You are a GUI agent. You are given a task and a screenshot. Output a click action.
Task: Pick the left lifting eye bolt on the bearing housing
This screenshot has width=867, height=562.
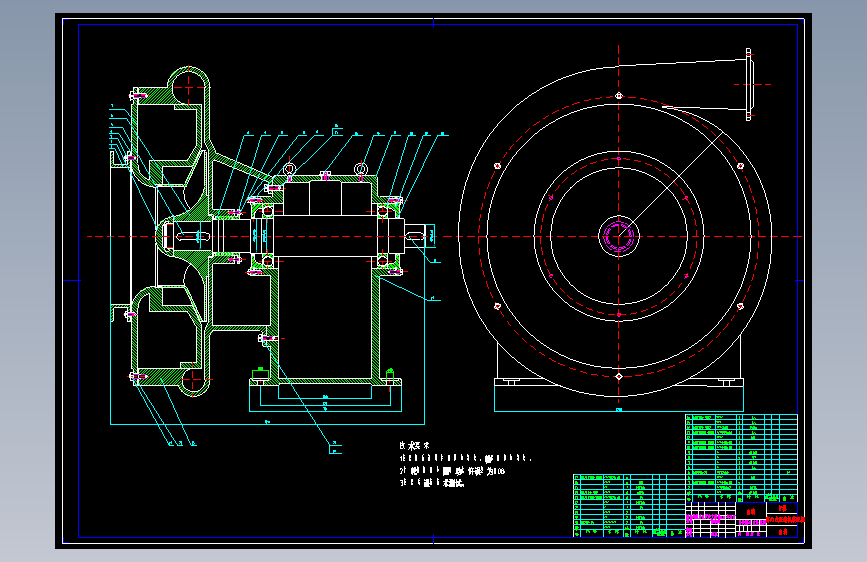click(289, 170)
